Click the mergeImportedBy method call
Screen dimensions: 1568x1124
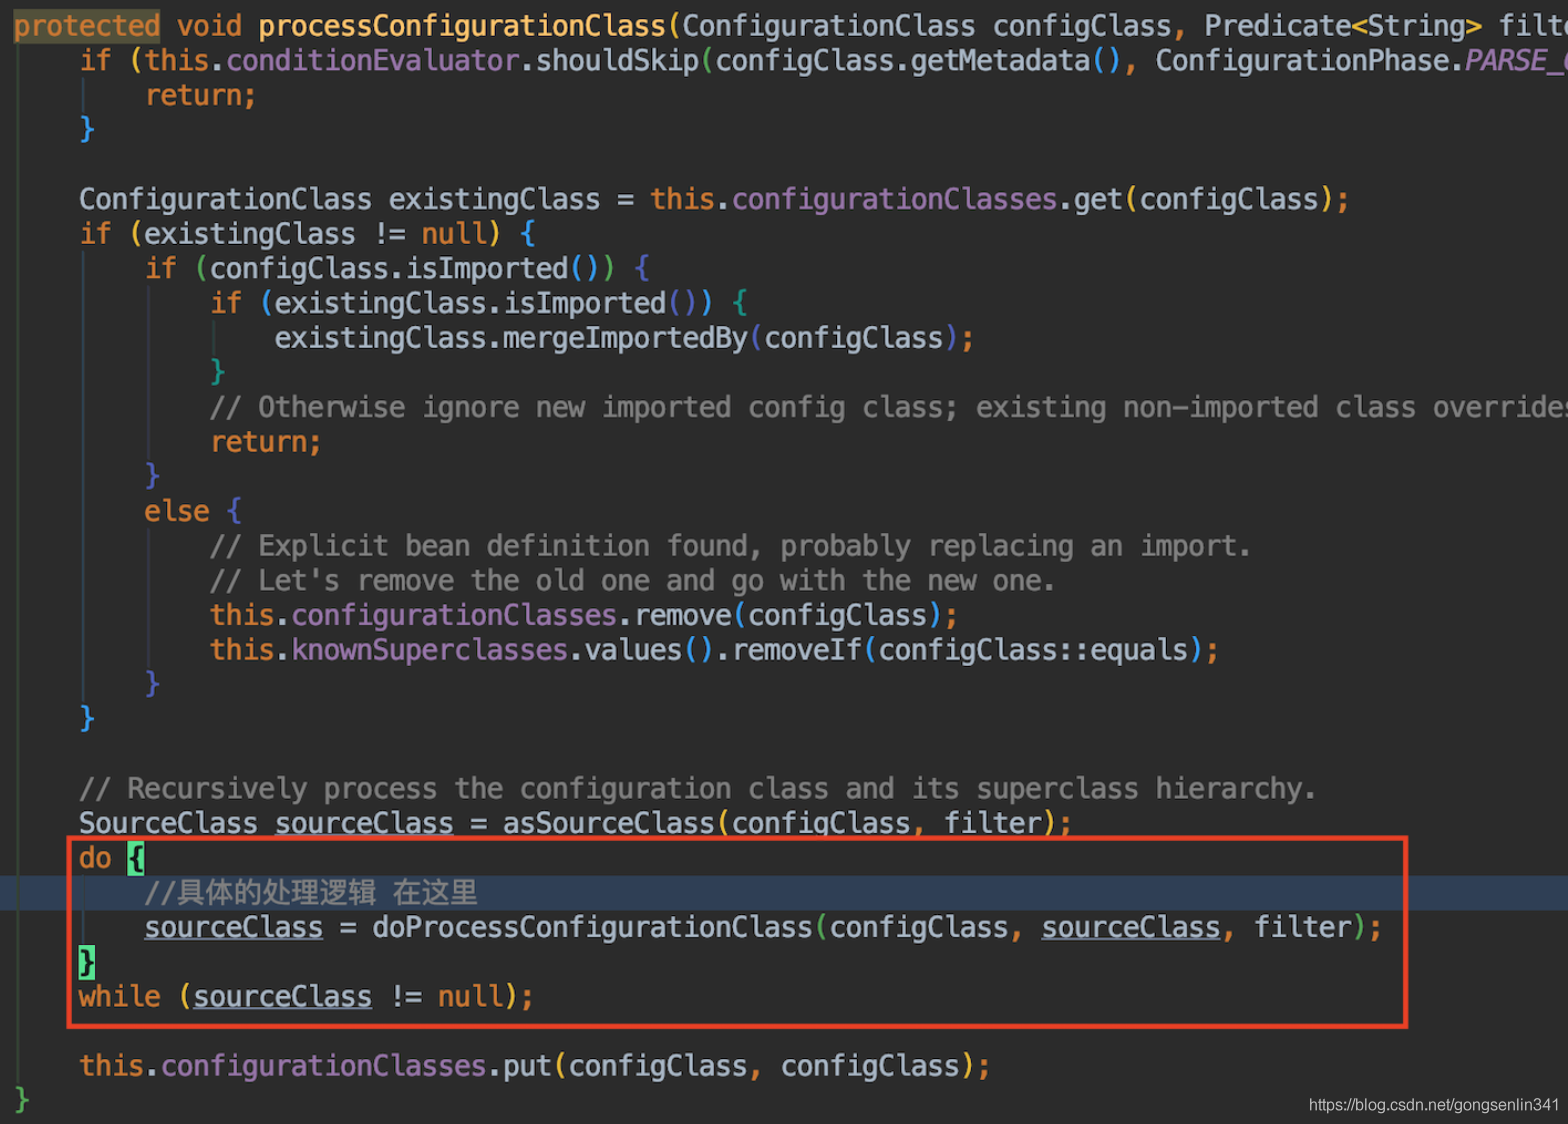(x=625, y=338)
